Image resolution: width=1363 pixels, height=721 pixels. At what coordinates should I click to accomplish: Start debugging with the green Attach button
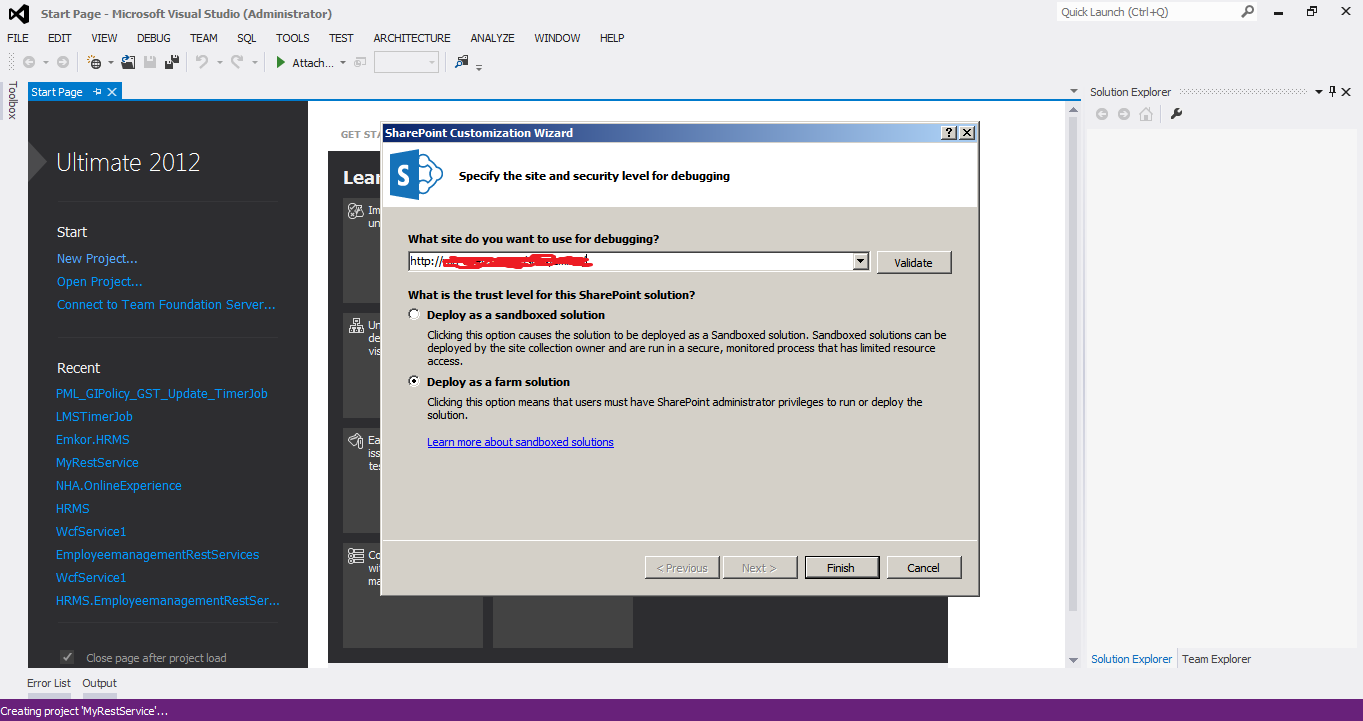[281, 62]
